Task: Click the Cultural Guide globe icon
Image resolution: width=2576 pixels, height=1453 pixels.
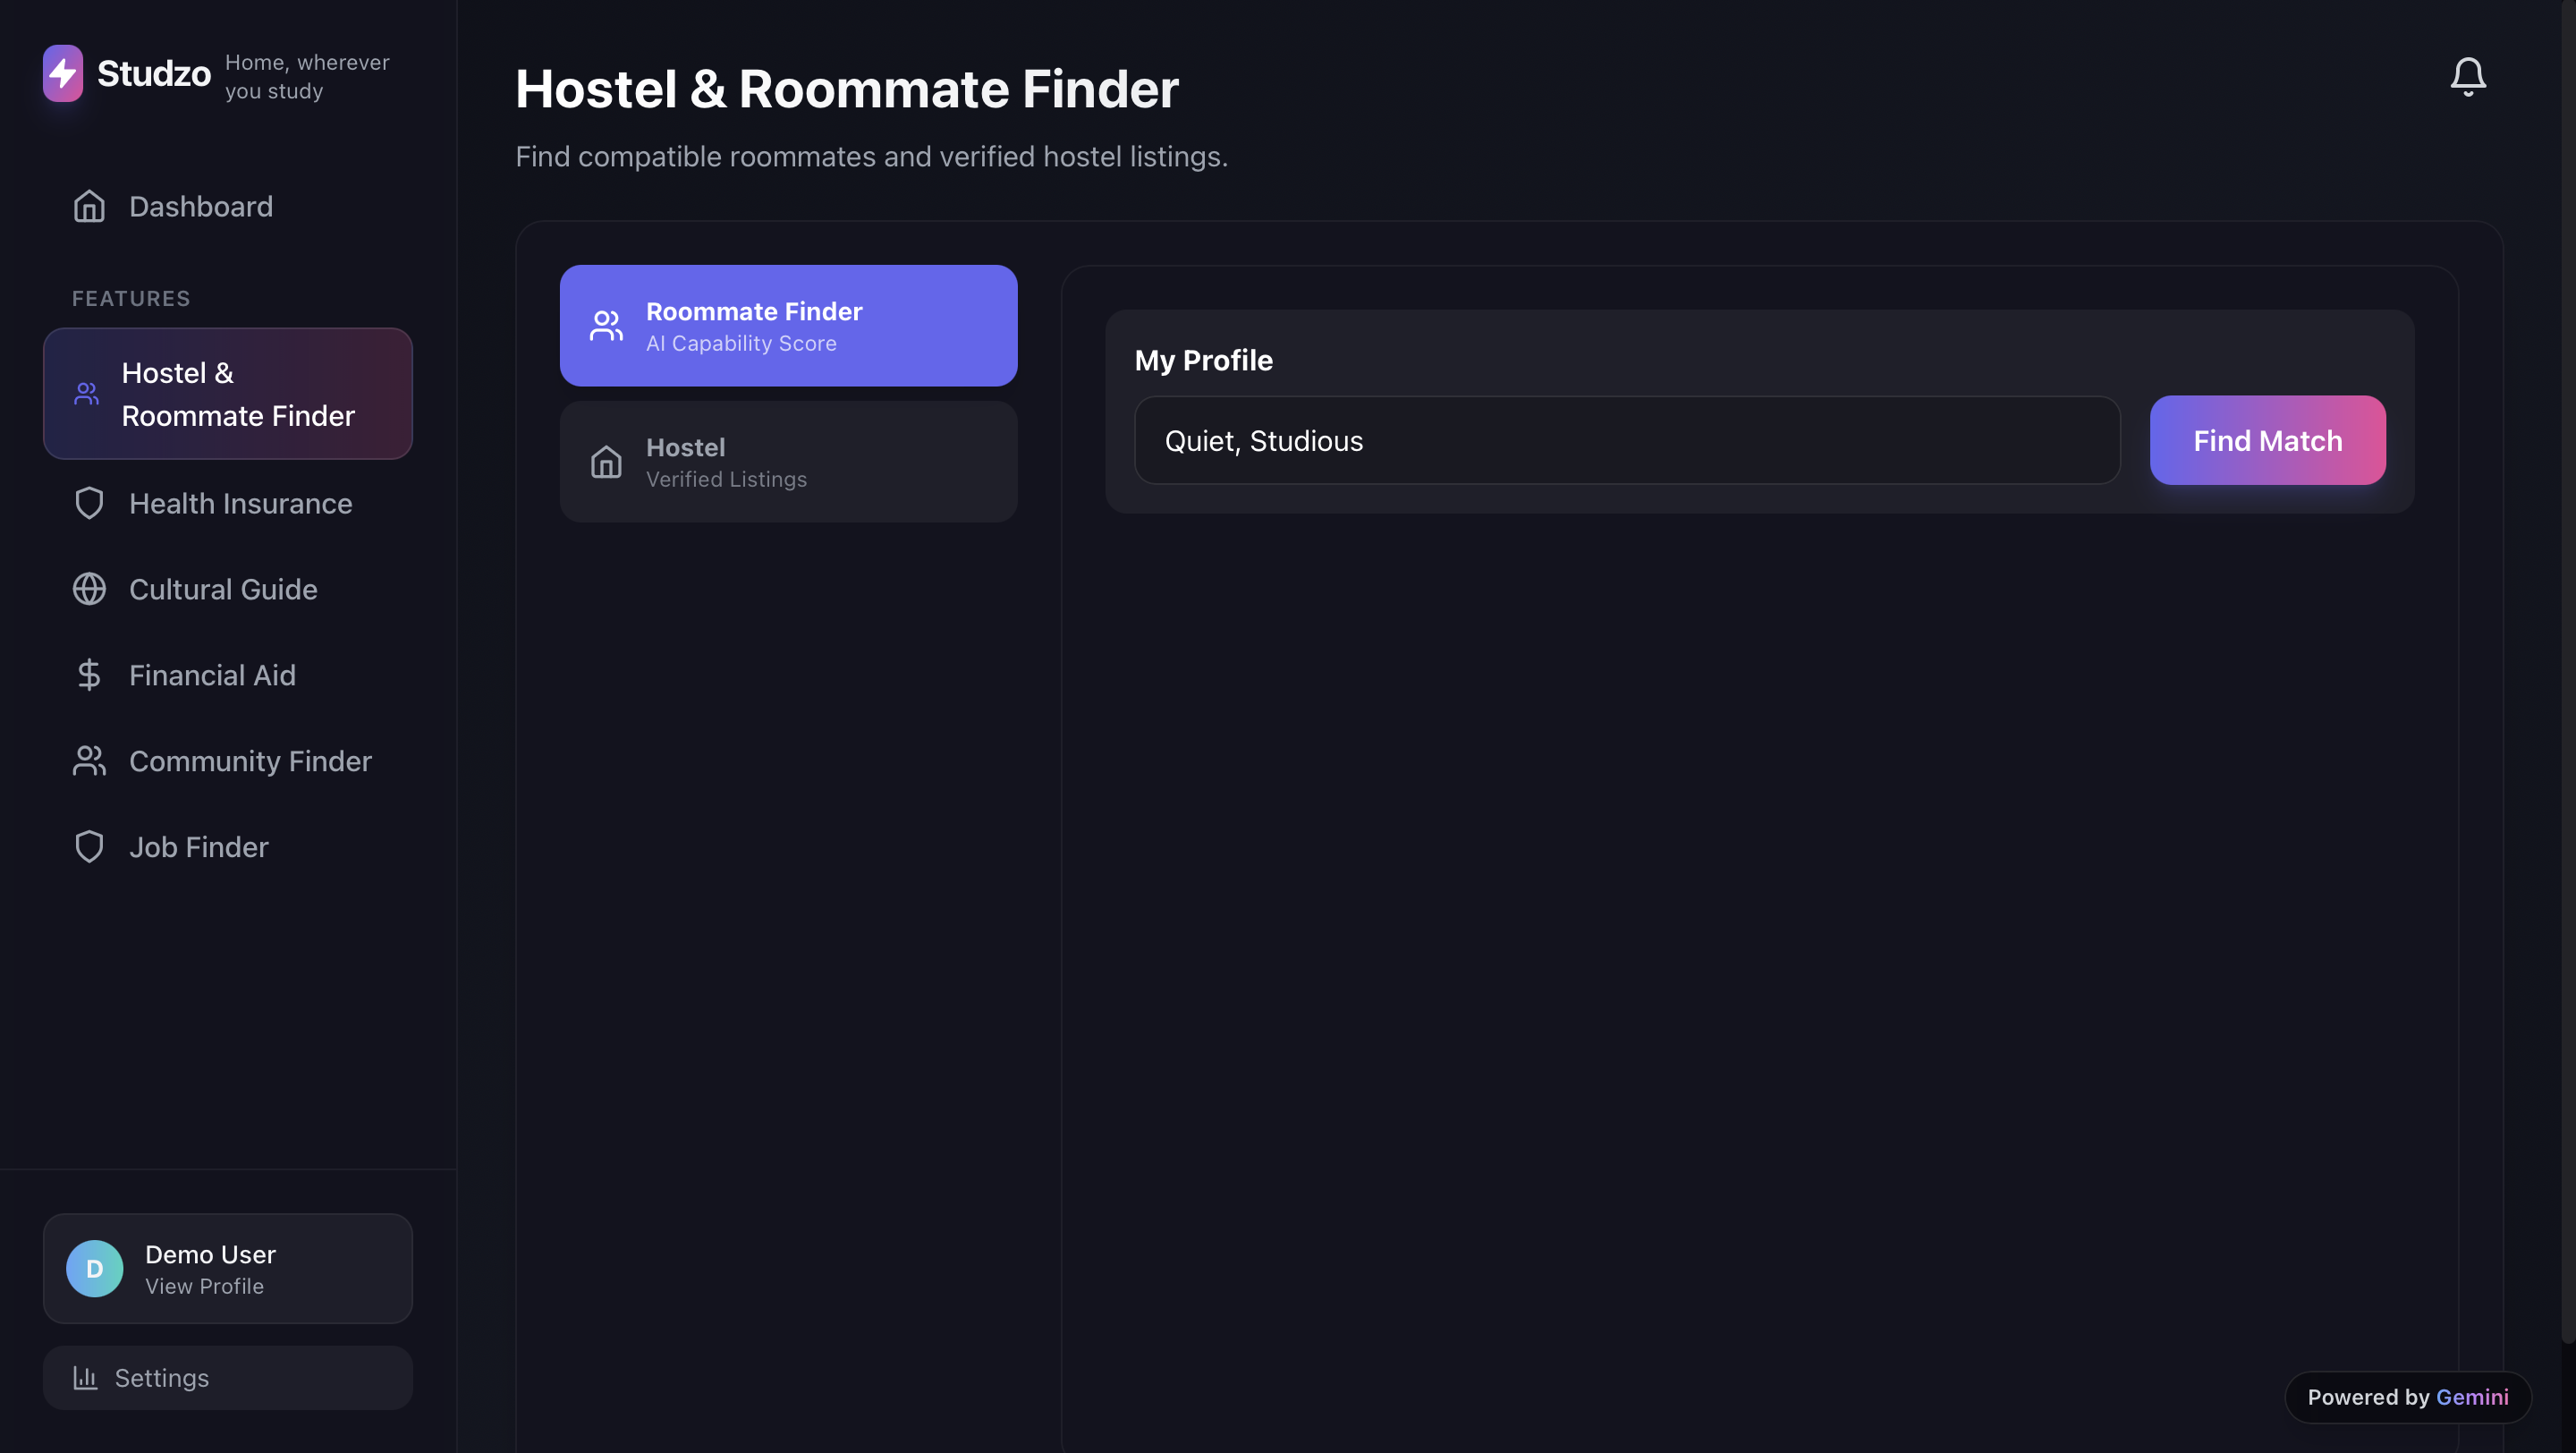Action: pos(89,589)
